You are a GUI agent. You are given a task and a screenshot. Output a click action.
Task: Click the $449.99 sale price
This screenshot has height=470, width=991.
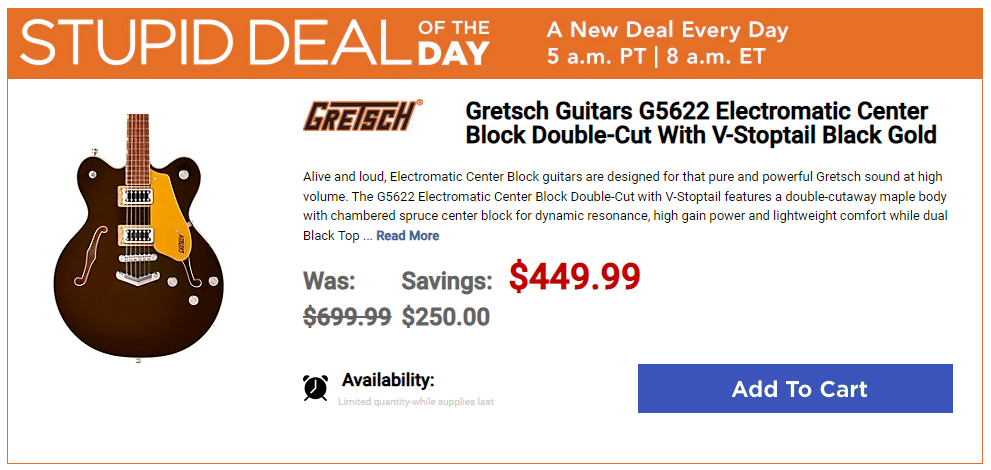[575, 277]
